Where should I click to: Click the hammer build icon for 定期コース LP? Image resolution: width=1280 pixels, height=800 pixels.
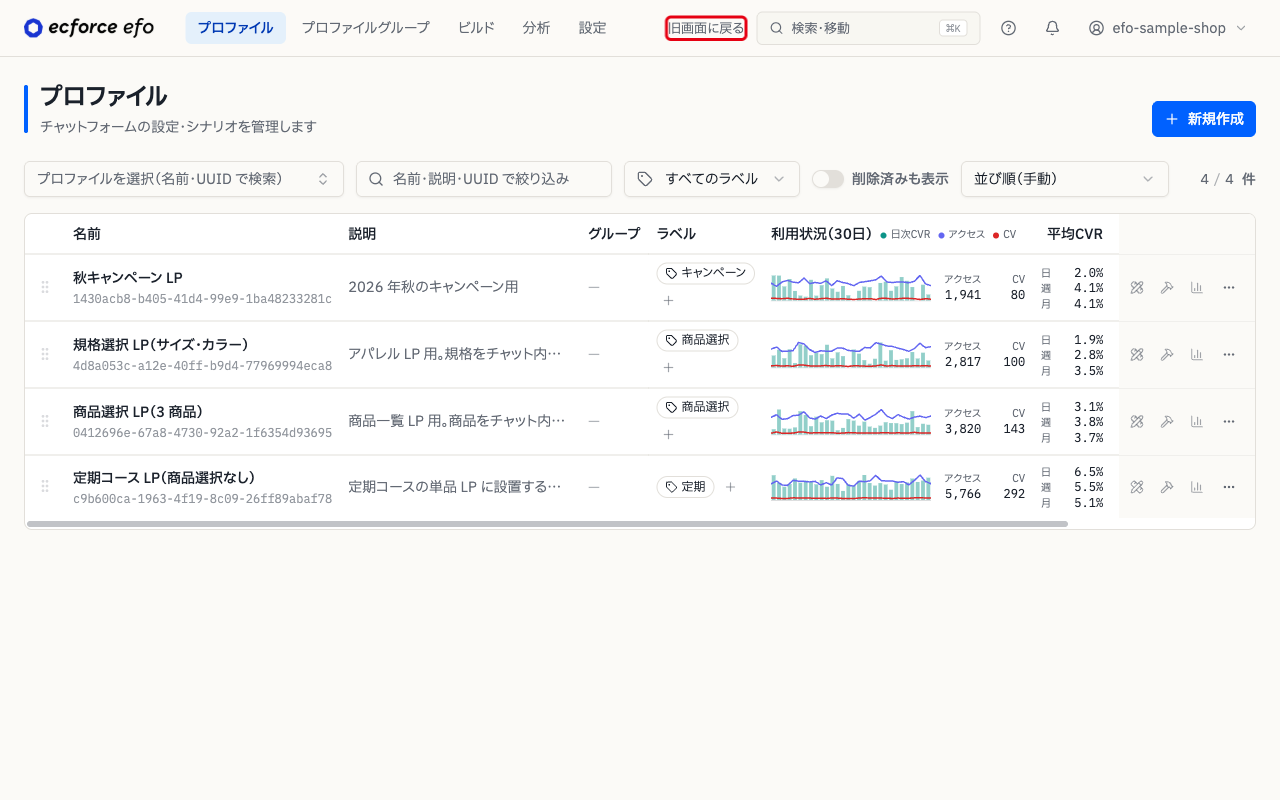[1166, 487]
